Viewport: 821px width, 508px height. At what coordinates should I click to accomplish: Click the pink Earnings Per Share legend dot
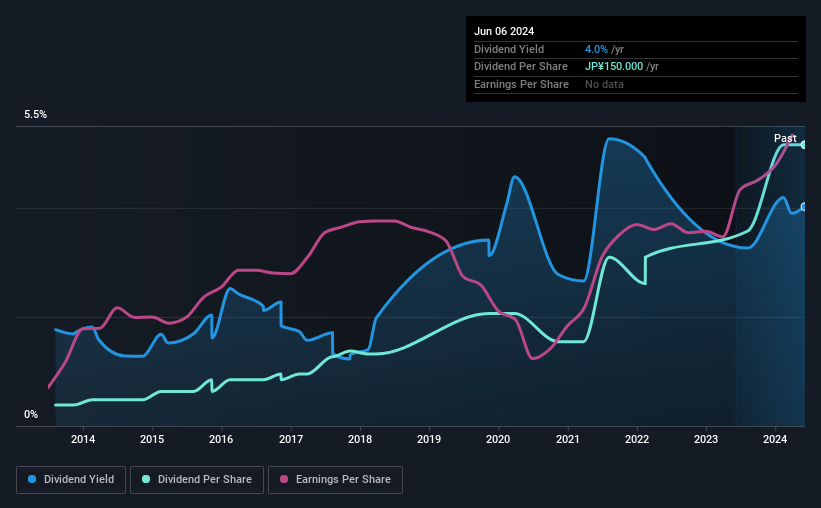click(x=284, y=479)
